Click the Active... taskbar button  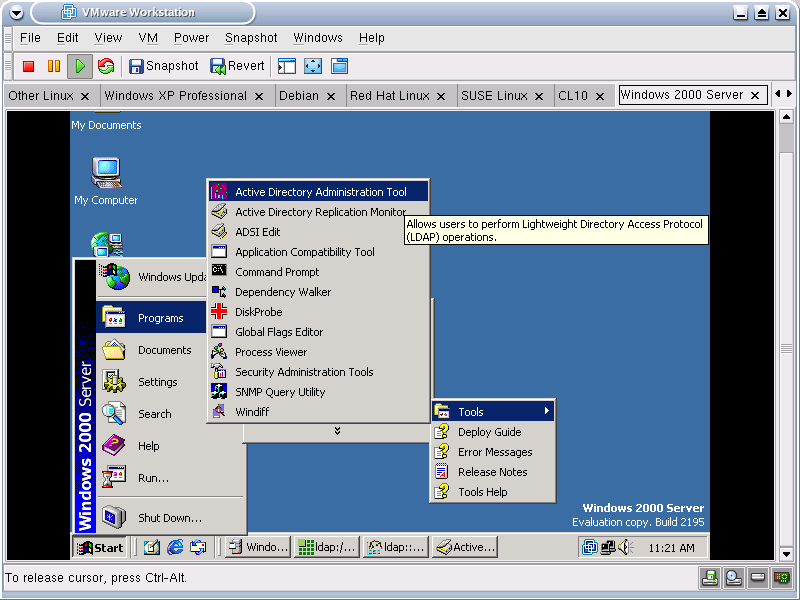tap(465, 547)
